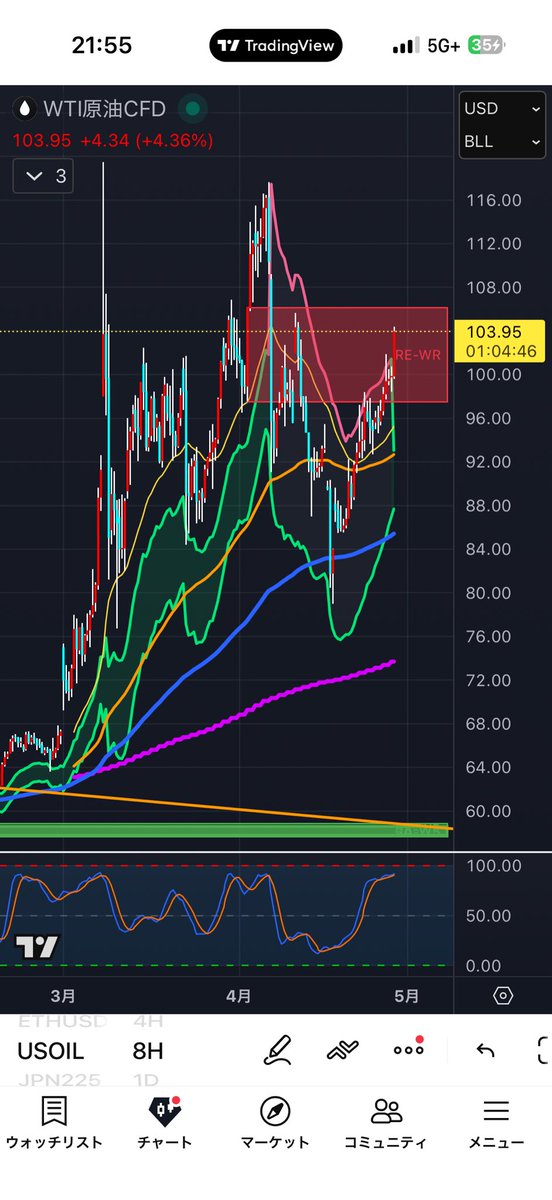Tap the 50.00 oscillator scale label
552x1200 pixels.
click(489, 916)
